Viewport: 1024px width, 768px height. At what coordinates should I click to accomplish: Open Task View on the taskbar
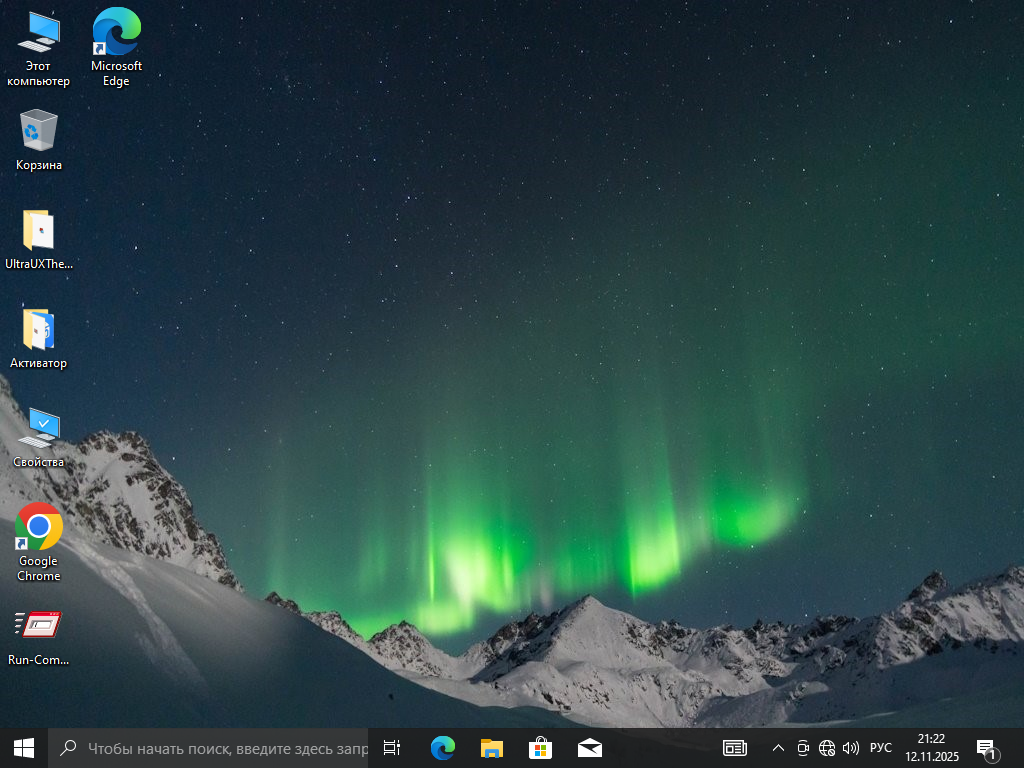pyautogui.click(x=392, y=747)
